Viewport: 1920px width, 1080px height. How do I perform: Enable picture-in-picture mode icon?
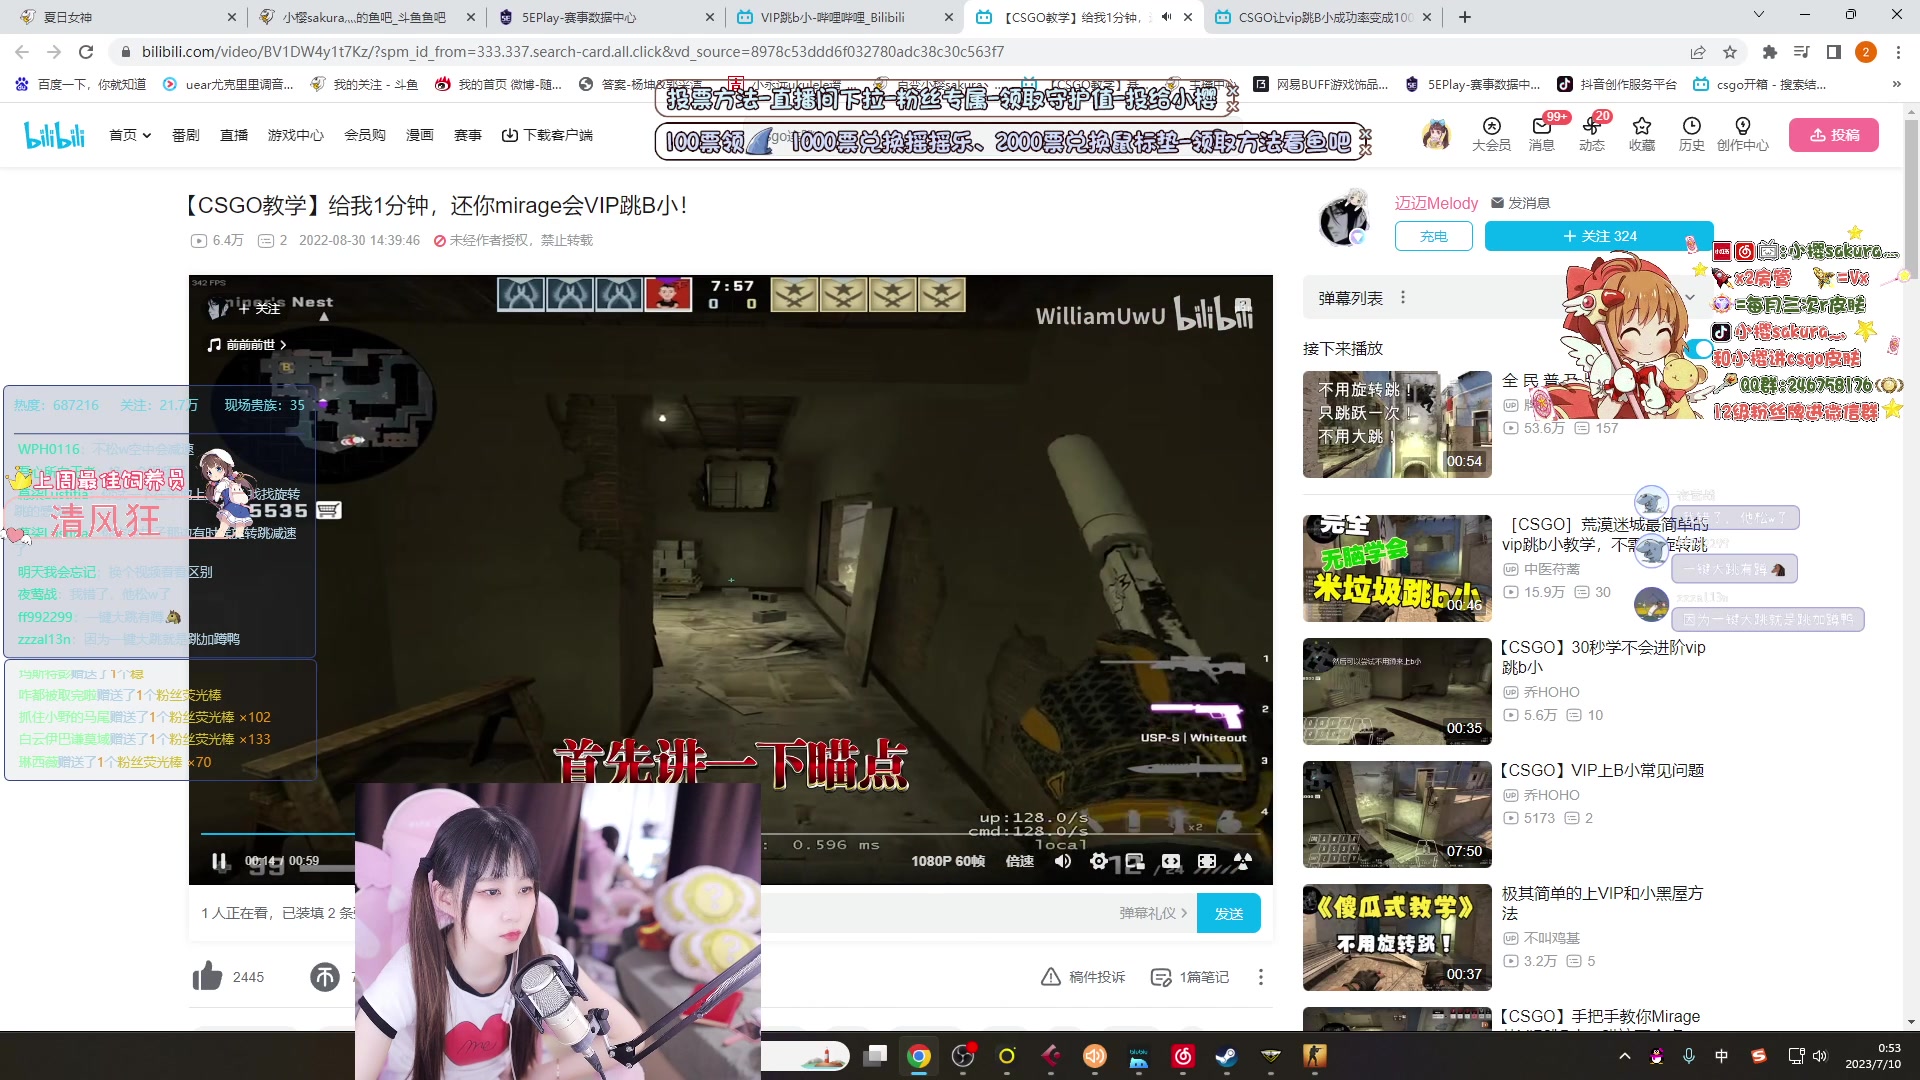tap(1134, 861)
